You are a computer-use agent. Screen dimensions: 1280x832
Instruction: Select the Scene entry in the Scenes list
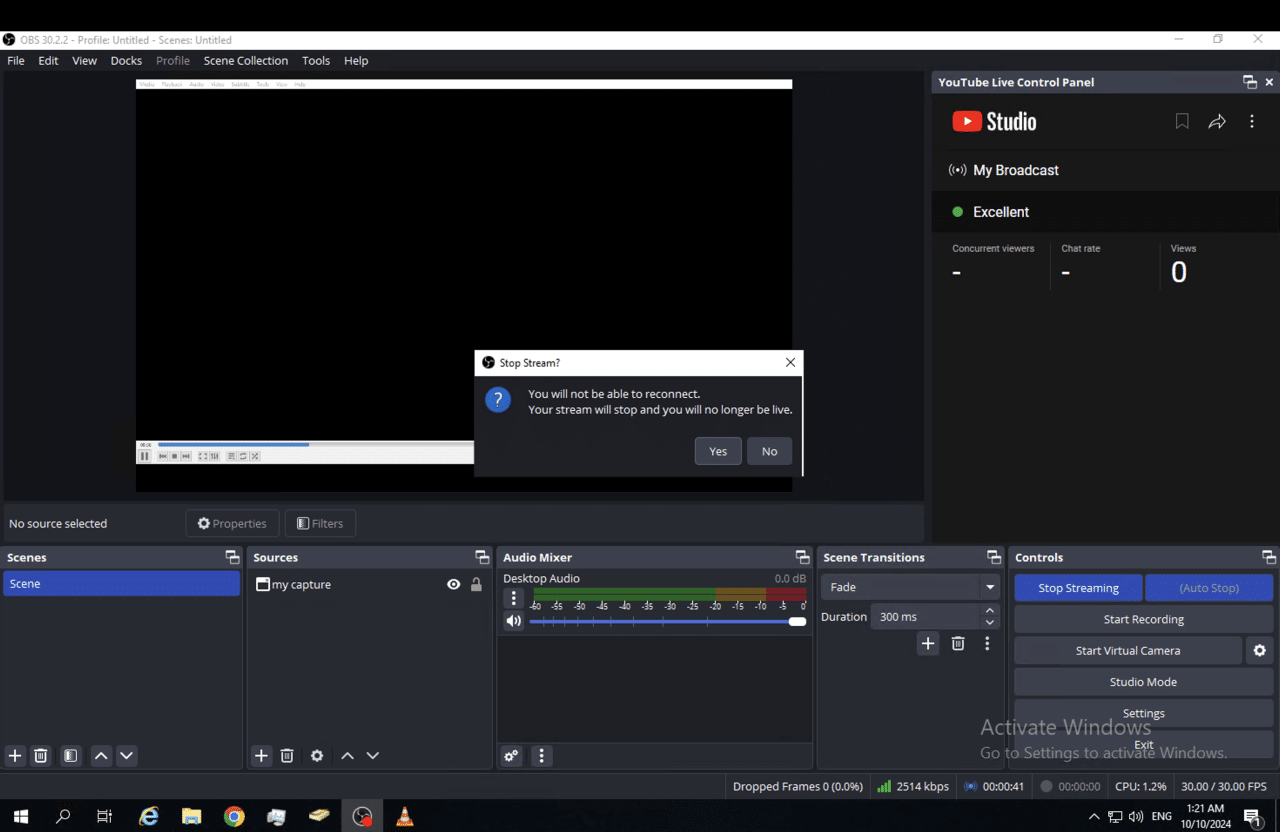click(120, 583)
